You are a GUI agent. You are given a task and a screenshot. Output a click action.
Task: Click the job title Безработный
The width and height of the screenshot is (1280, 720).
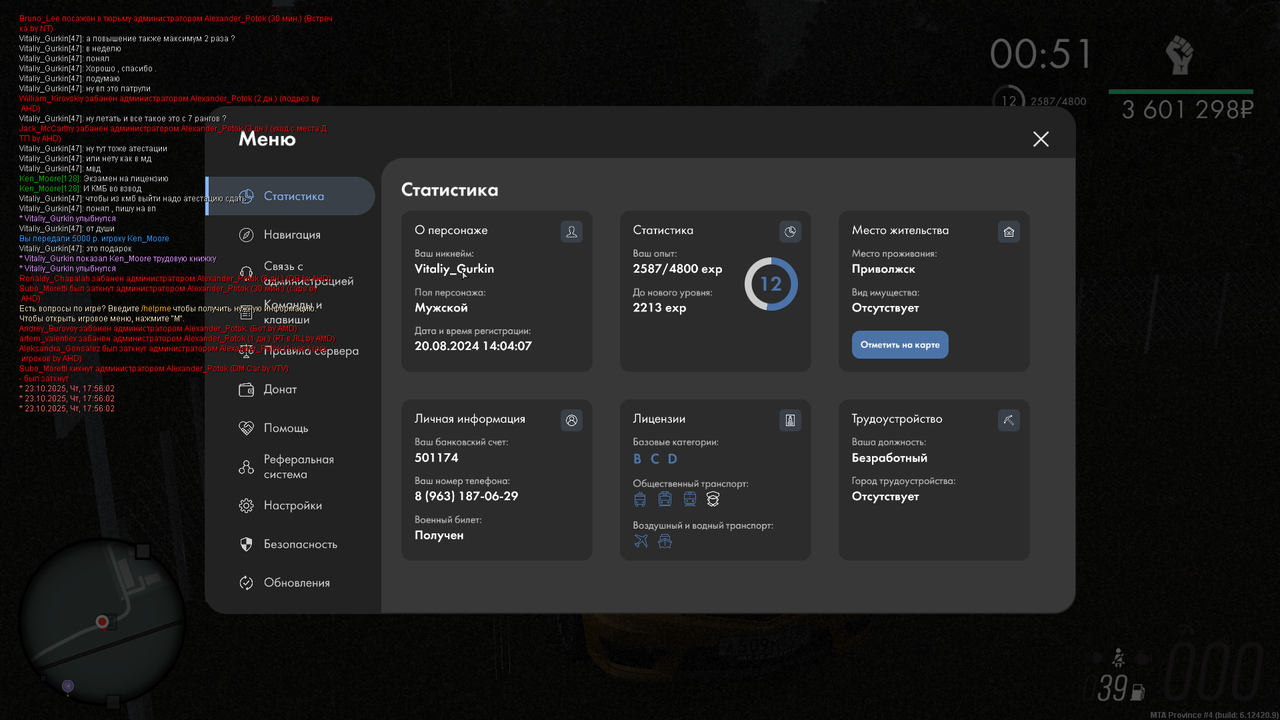click(889, 458)
